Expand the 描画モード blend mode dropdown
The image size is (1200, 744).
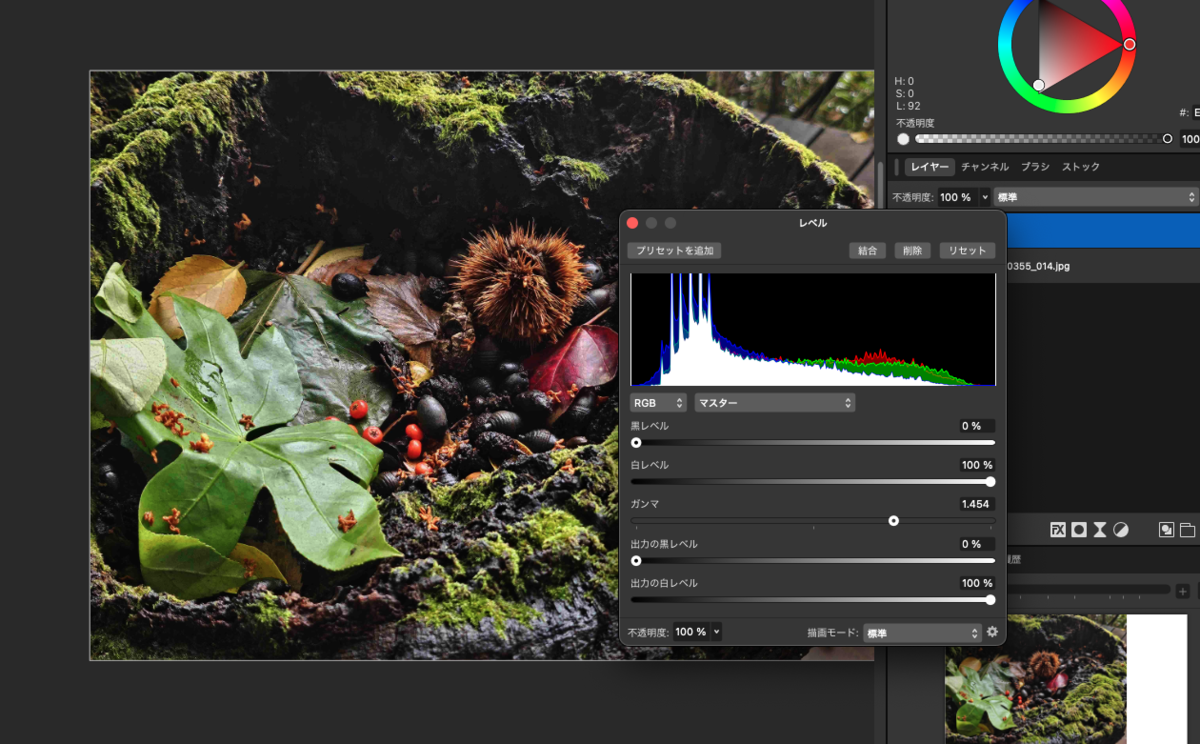(923, 633)
